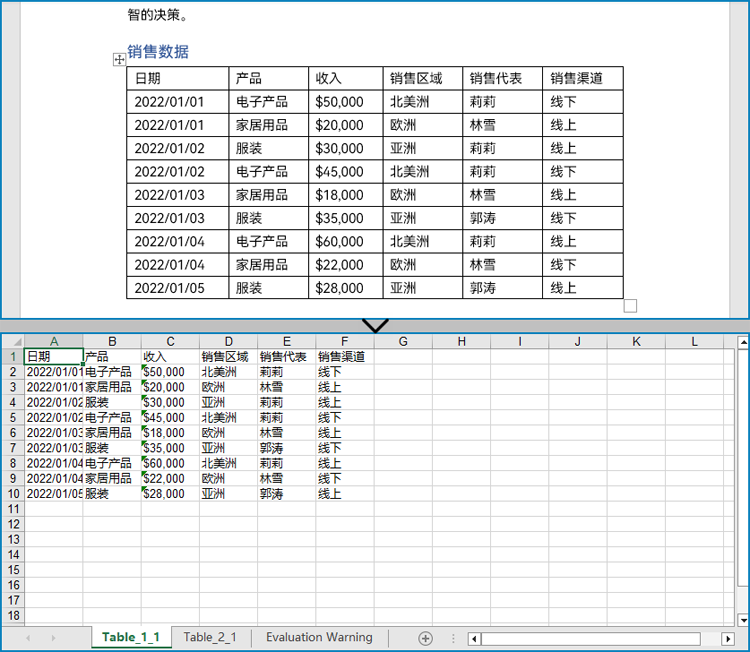Image resolution: width=750 pixels, height=652 pixels.
Task: Select row 18 header in the spreadsheet
Action: tap(13, 616)
